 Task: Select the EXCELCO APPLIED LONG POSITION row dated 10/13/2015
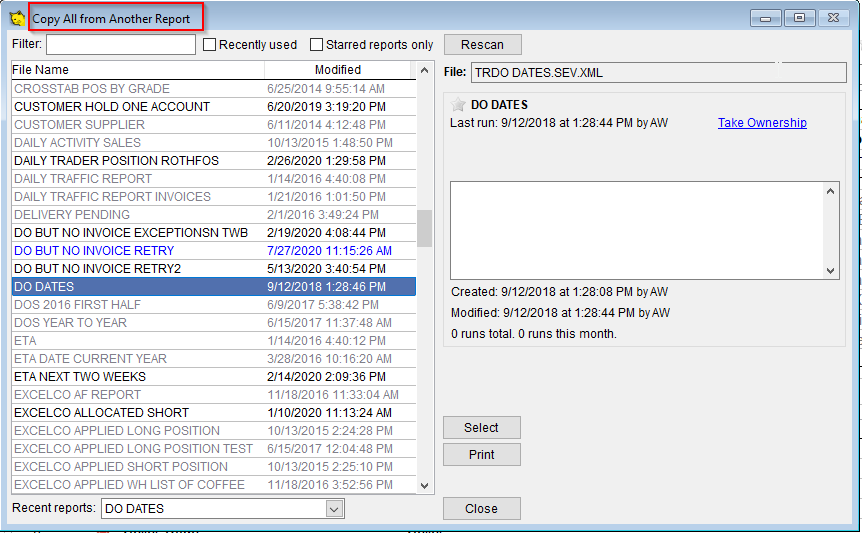(214, 431)
